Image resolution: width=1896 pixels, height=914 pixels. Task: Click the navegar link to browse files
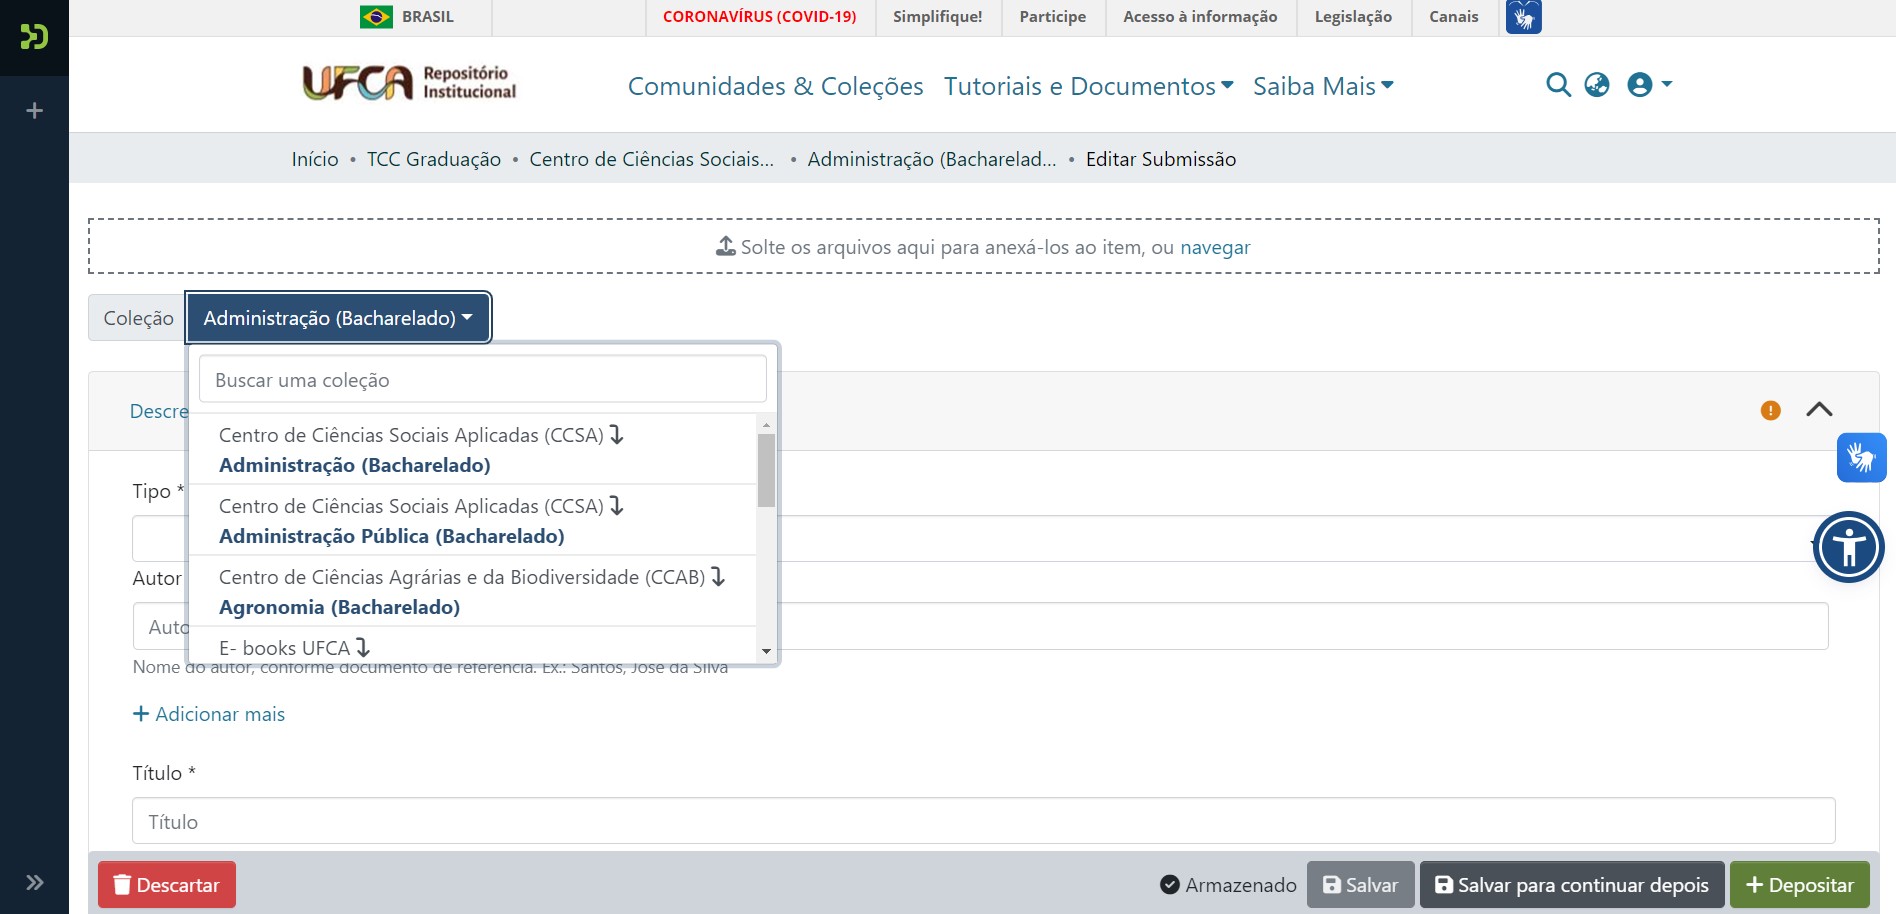[1215, 247]
